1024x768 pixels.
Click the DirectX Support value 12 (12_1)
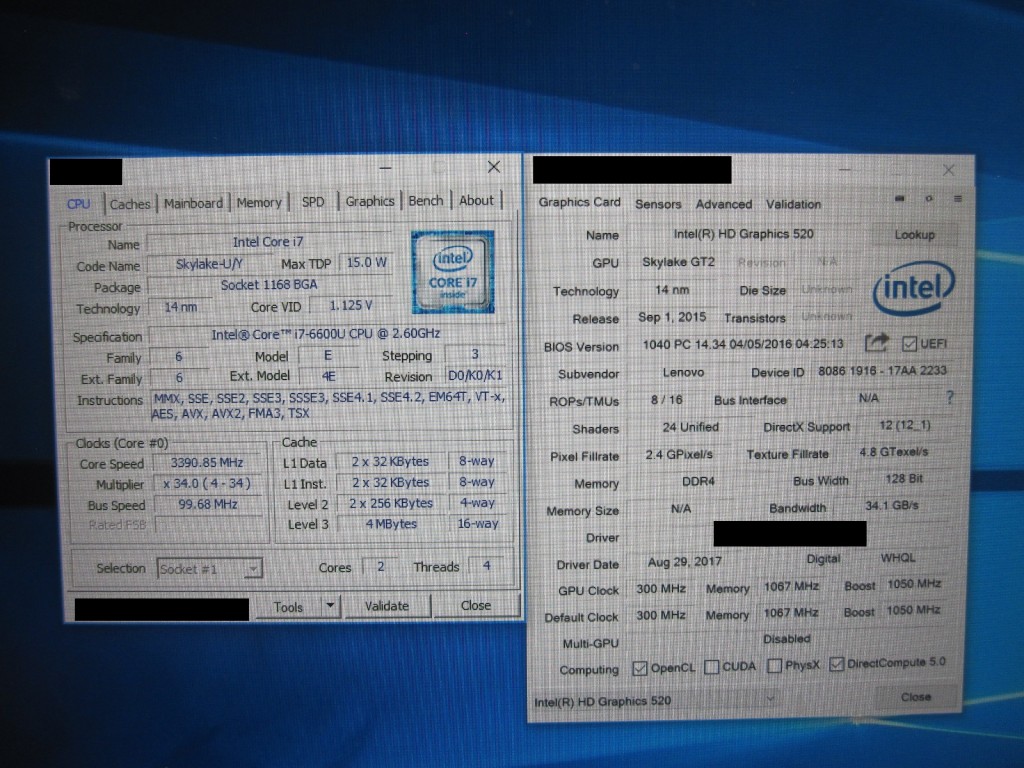point(904,425)
